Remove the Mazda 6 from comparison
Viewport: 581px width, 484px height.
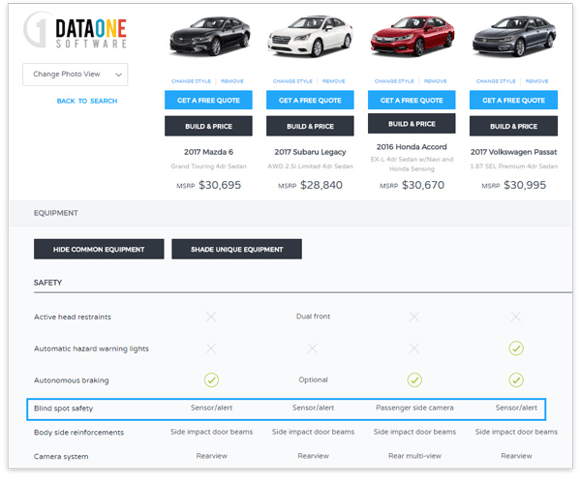coord(232,81)
